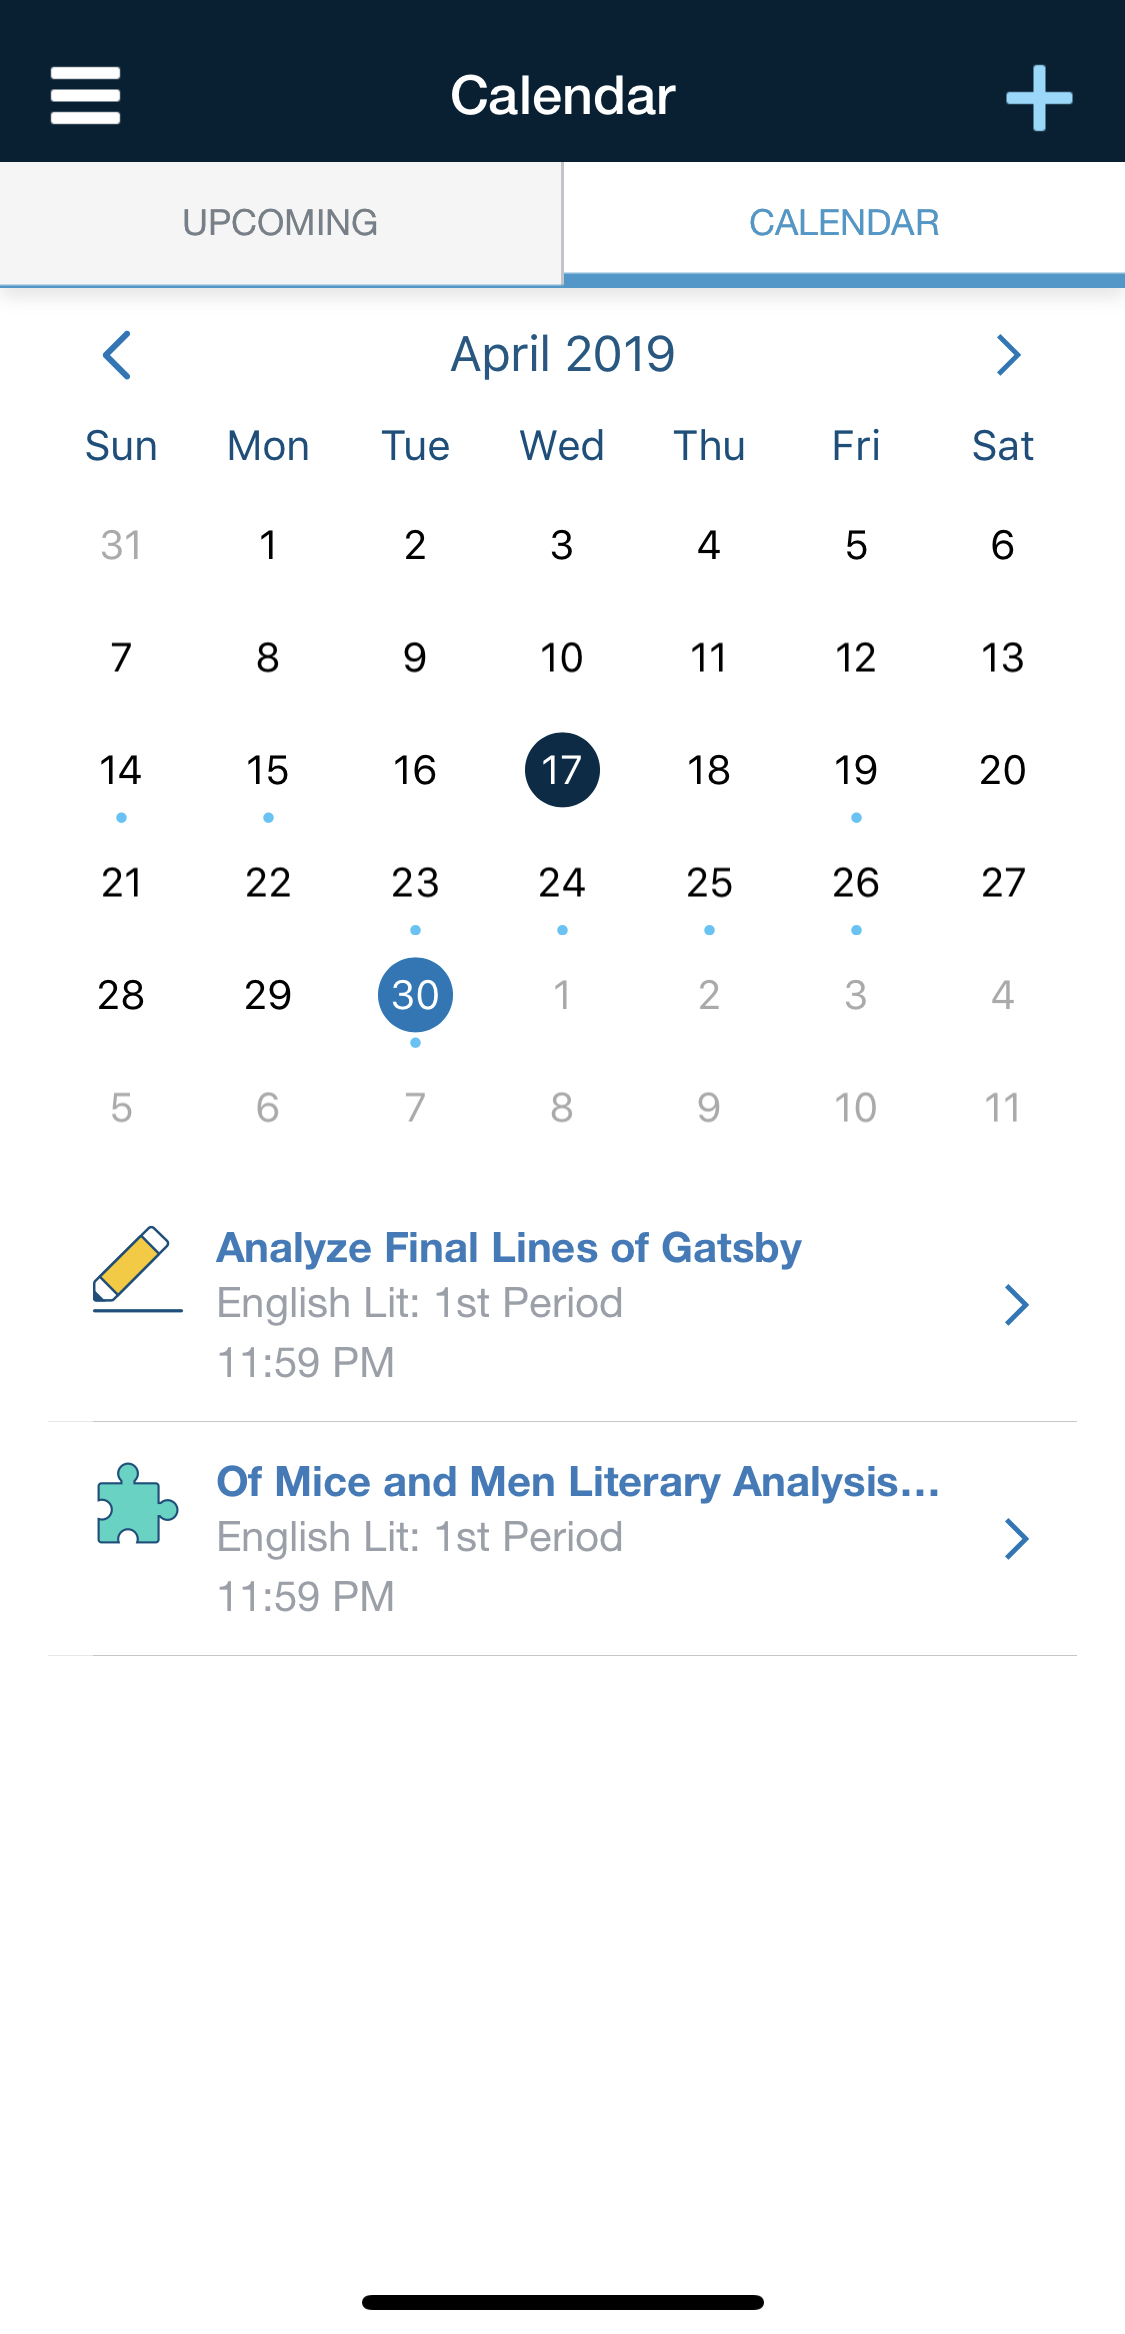Tap the plus icon to add event
This screenshot has width=1125, height=2334.
click(1039, 98)
